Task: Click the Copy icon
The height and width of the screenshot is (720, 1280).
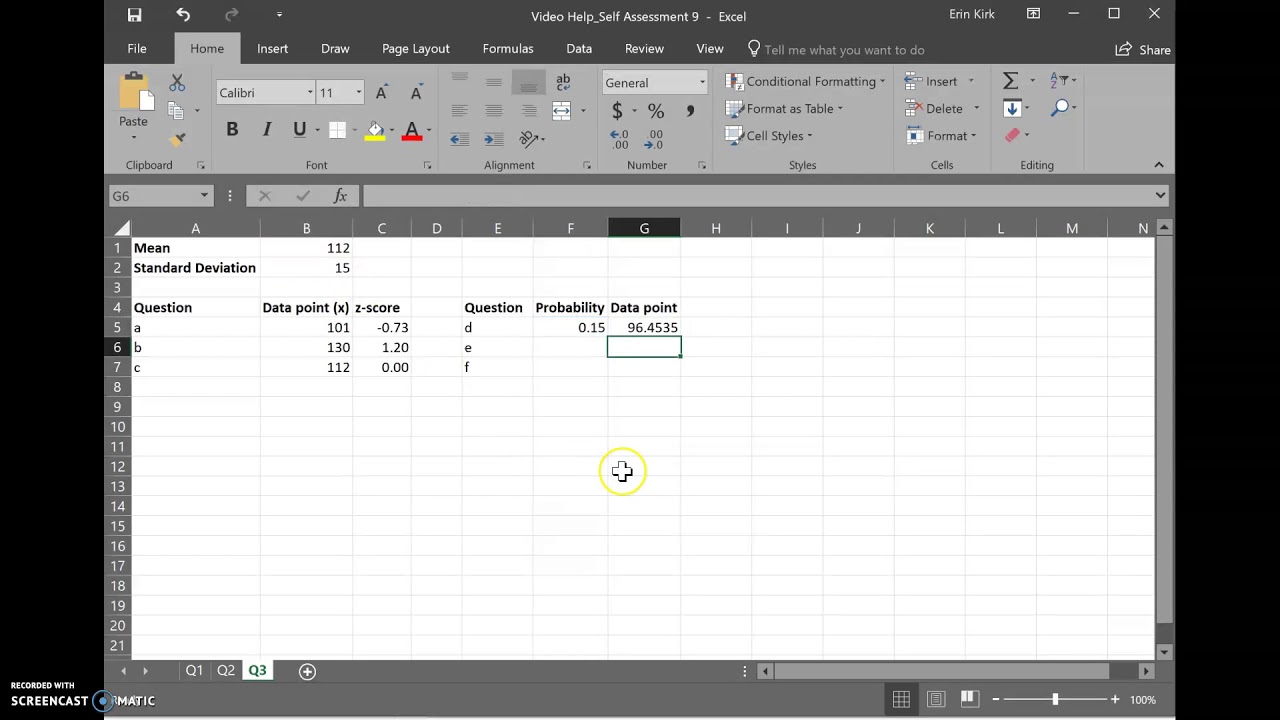Action: tap(176, 110)
